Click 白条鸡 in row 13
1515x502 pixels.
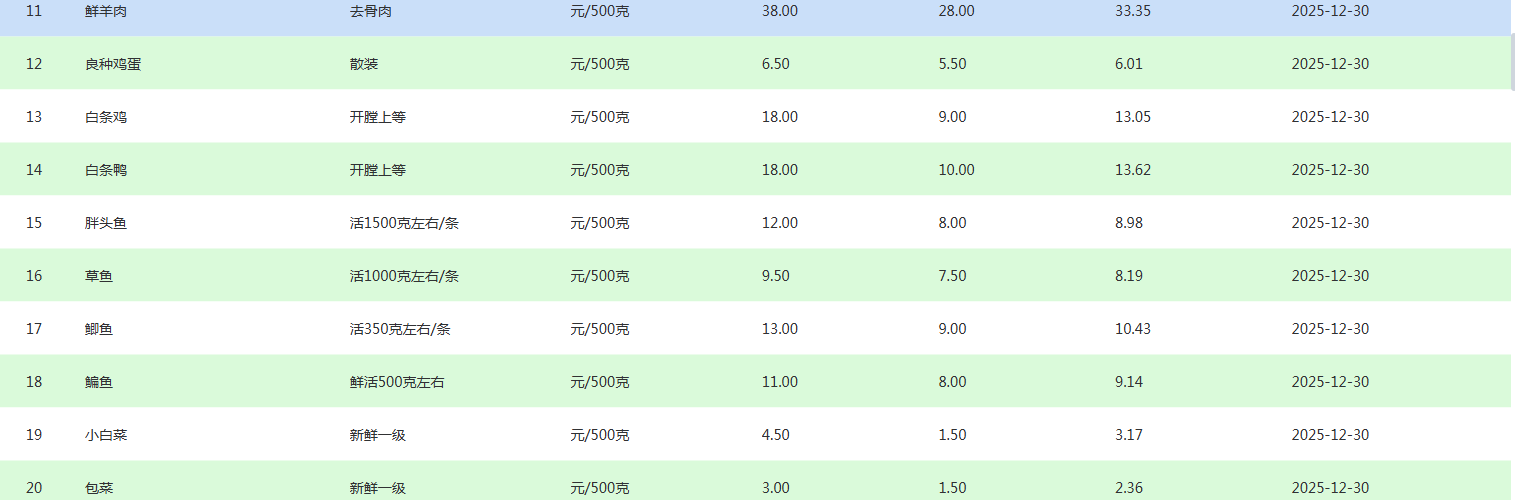[x=105, y=117]
